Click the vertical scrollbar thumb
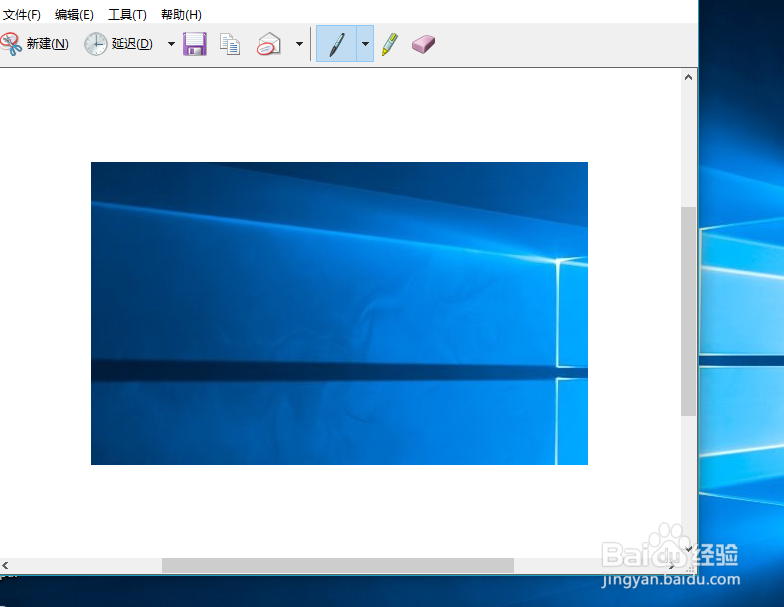This screenshot has height=607, width=784. point(688,311)
